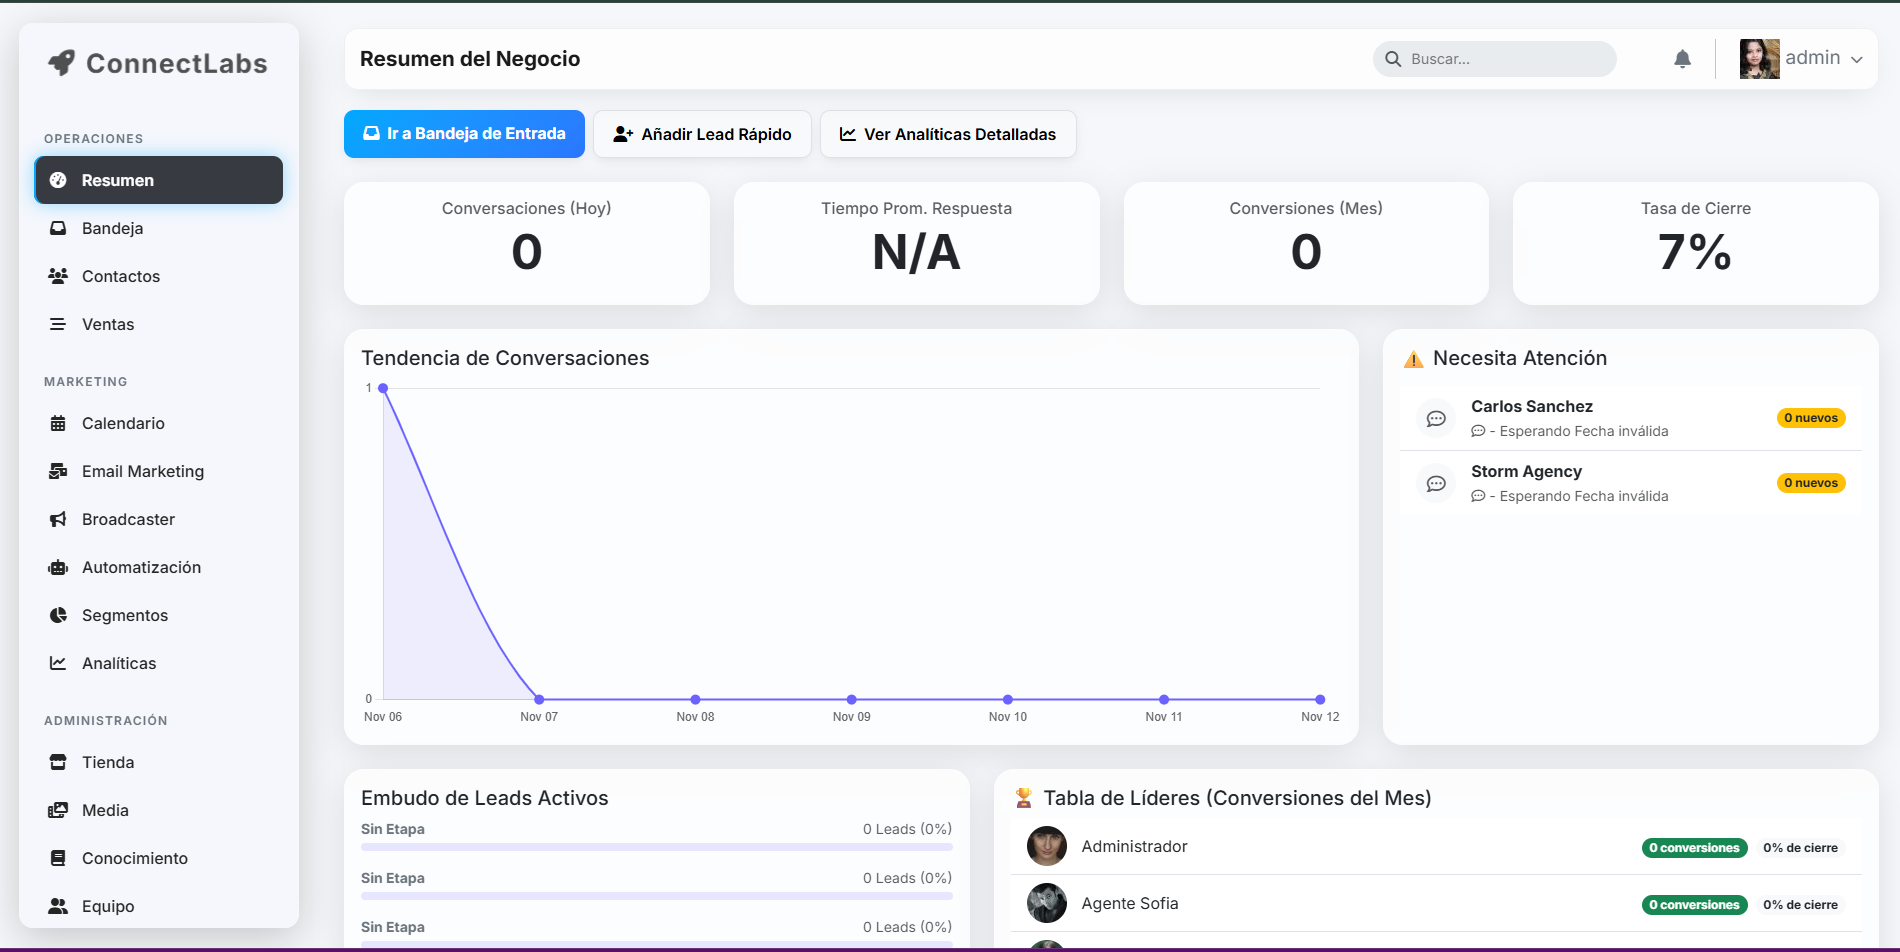Click the first Sin Etapa progress bar
This screenshot has height=952, width=1900.
pos(656,846)
